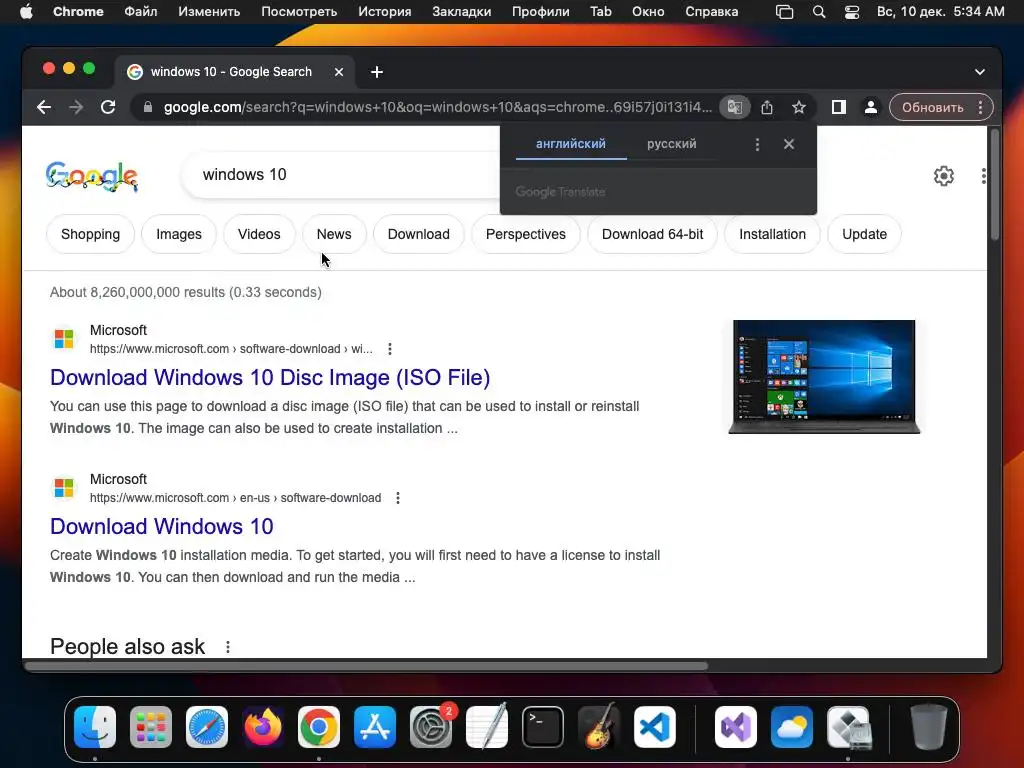This screenshot has height=768, width=1024.
Task: Open a new tab with plus button
Action: pyautogui.click(x=377, y=72)
